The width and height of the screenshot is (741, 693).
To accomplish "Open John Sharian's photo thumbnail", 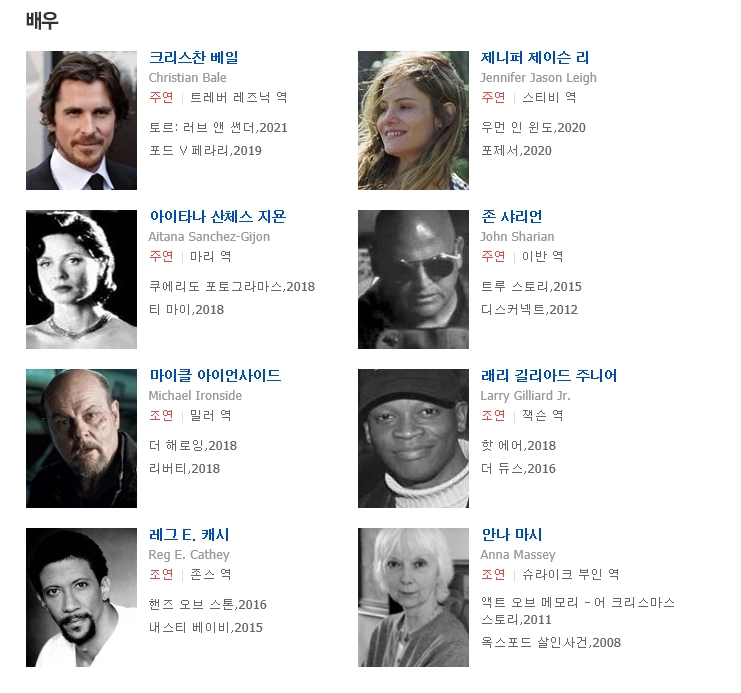I will [414, 279].
